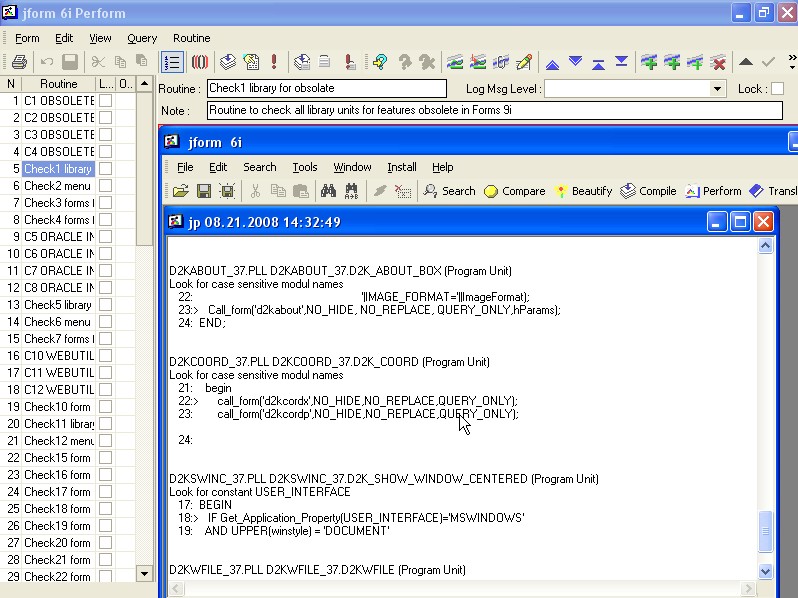Viewport: 798px width, 598px height.
Task: Click the Perform button
Action: pos(713,191)
